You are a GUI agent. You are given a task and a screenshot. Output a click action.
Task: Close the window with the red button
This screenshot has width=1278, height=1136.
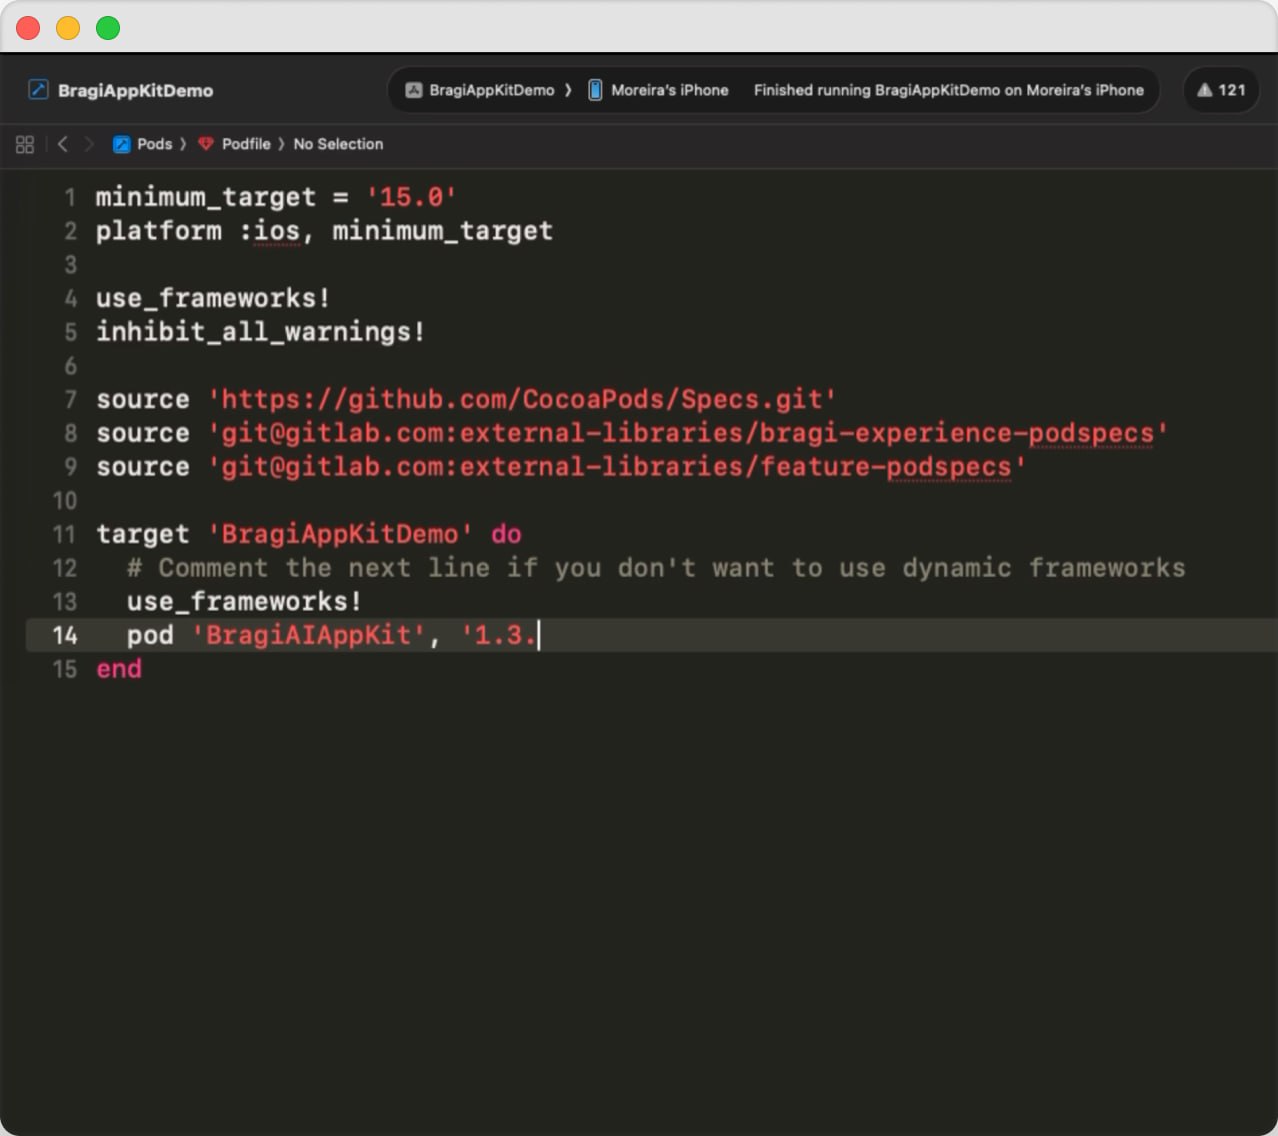[28, 28]
